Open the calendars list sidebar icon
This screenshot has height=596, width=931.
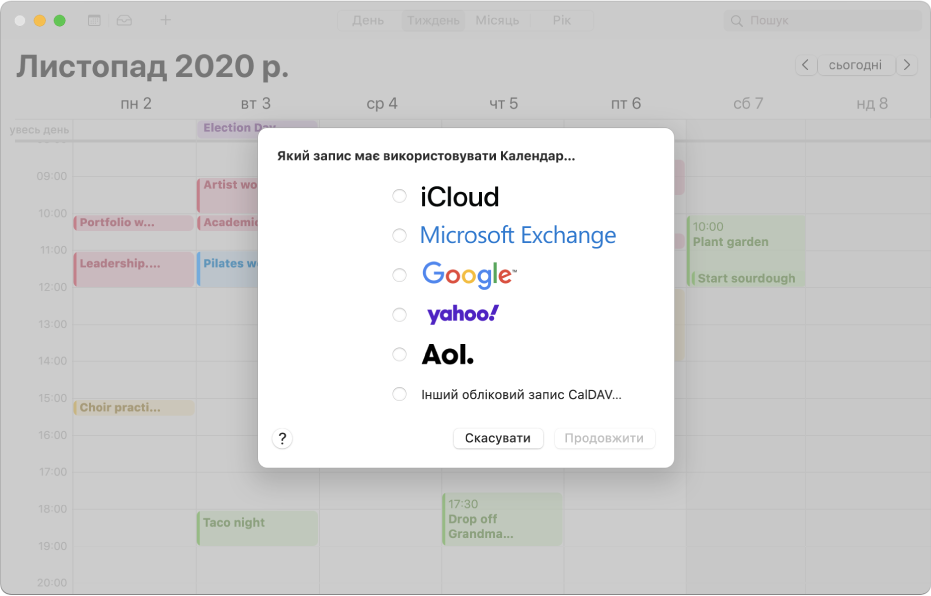click(x=94, y=20)
